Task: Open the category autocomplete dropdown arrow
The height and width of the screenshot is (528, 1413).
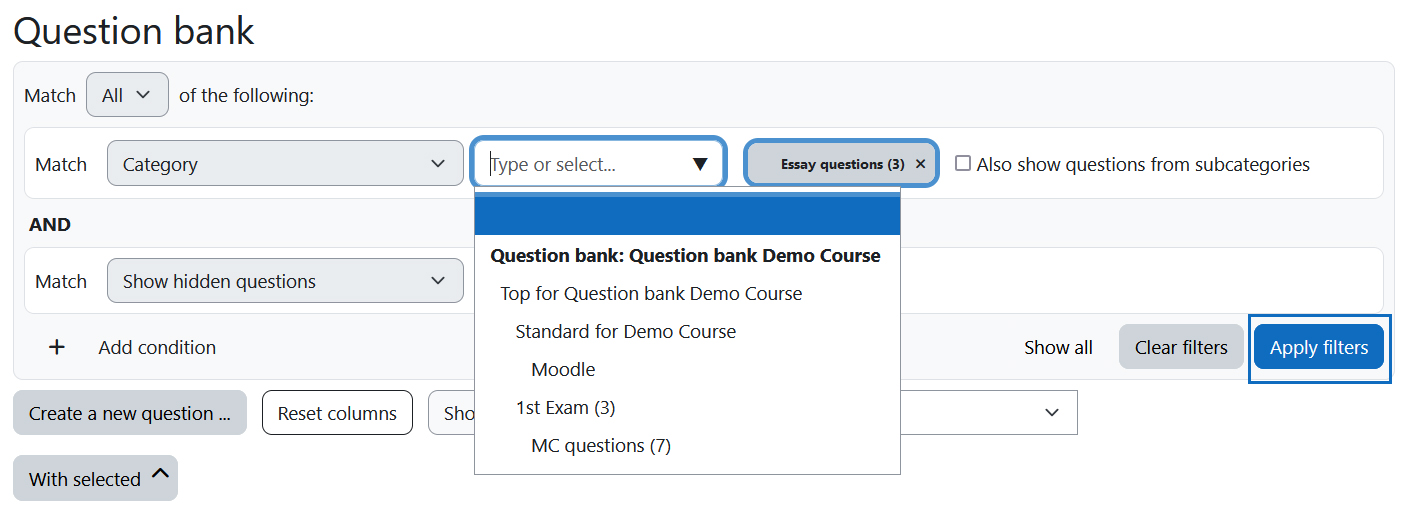Action: pos(700,164)
